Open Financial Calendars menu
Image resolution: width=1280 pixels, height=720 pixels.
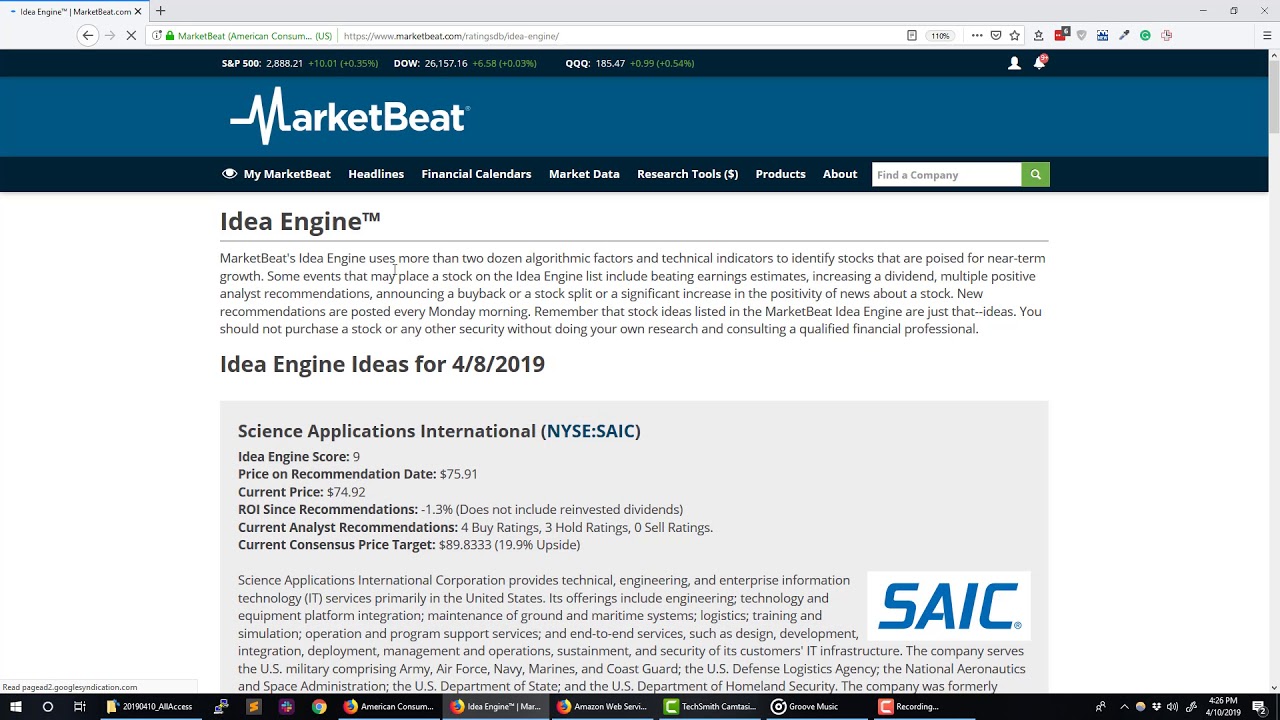click(x=476, y=174)
